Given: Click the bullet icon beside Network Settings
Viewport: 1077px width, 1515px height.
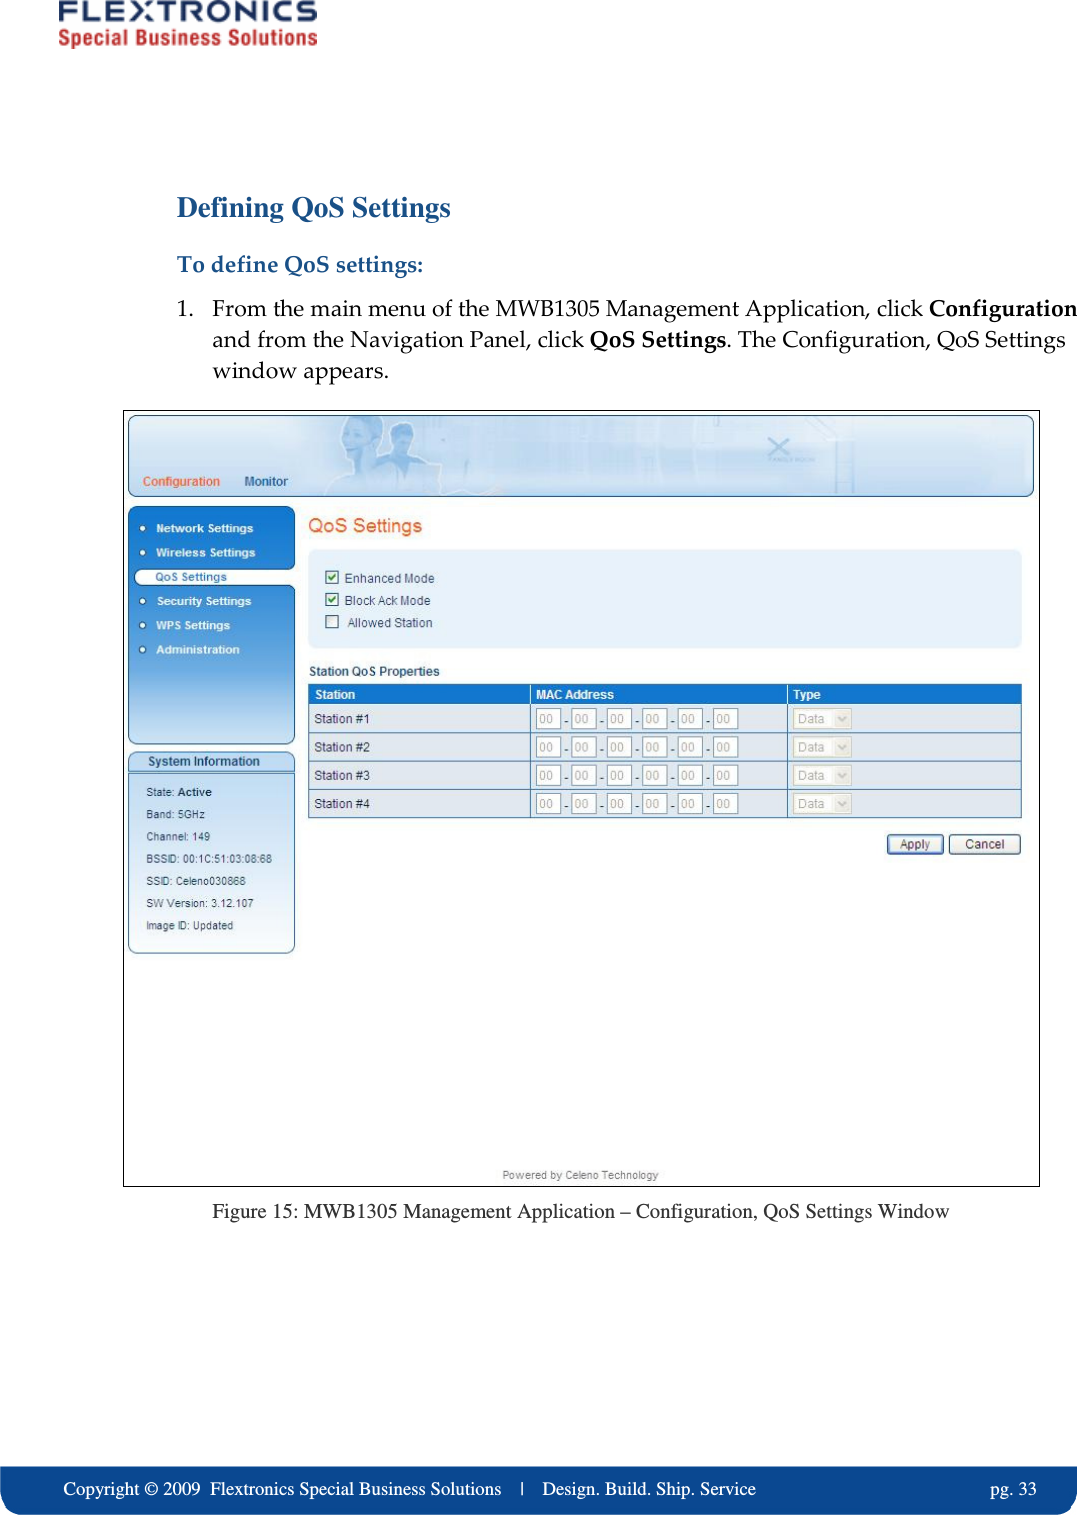Looking at the screenshot, I should 144,528.
